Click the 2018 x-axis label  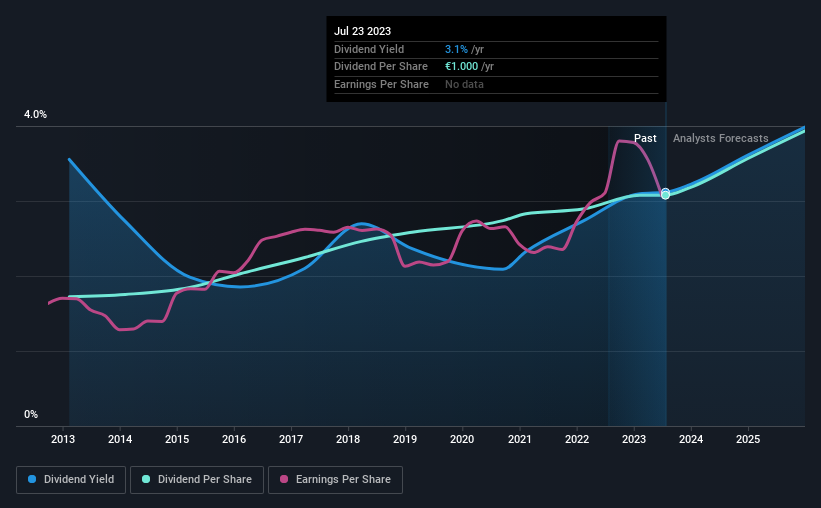click(348, 439)
